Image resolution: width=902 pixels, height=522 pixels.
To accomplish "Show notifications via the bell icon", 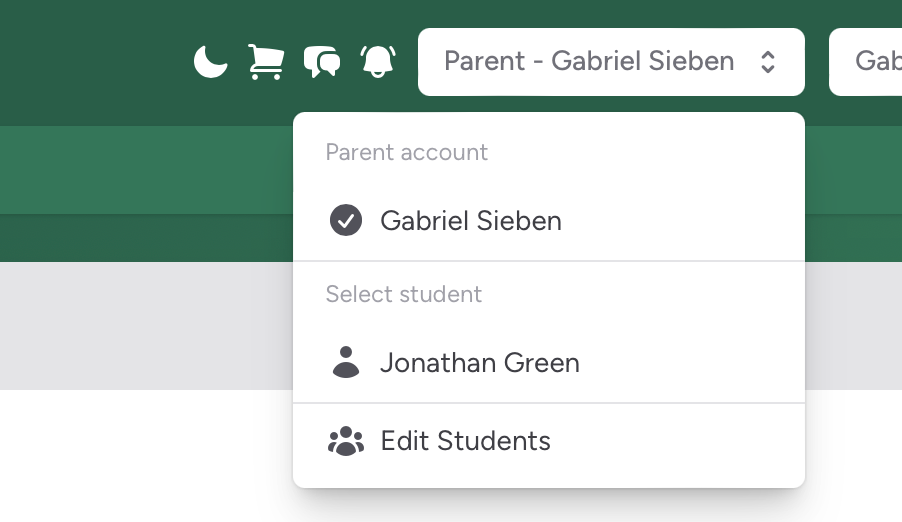I will [378, 62].
